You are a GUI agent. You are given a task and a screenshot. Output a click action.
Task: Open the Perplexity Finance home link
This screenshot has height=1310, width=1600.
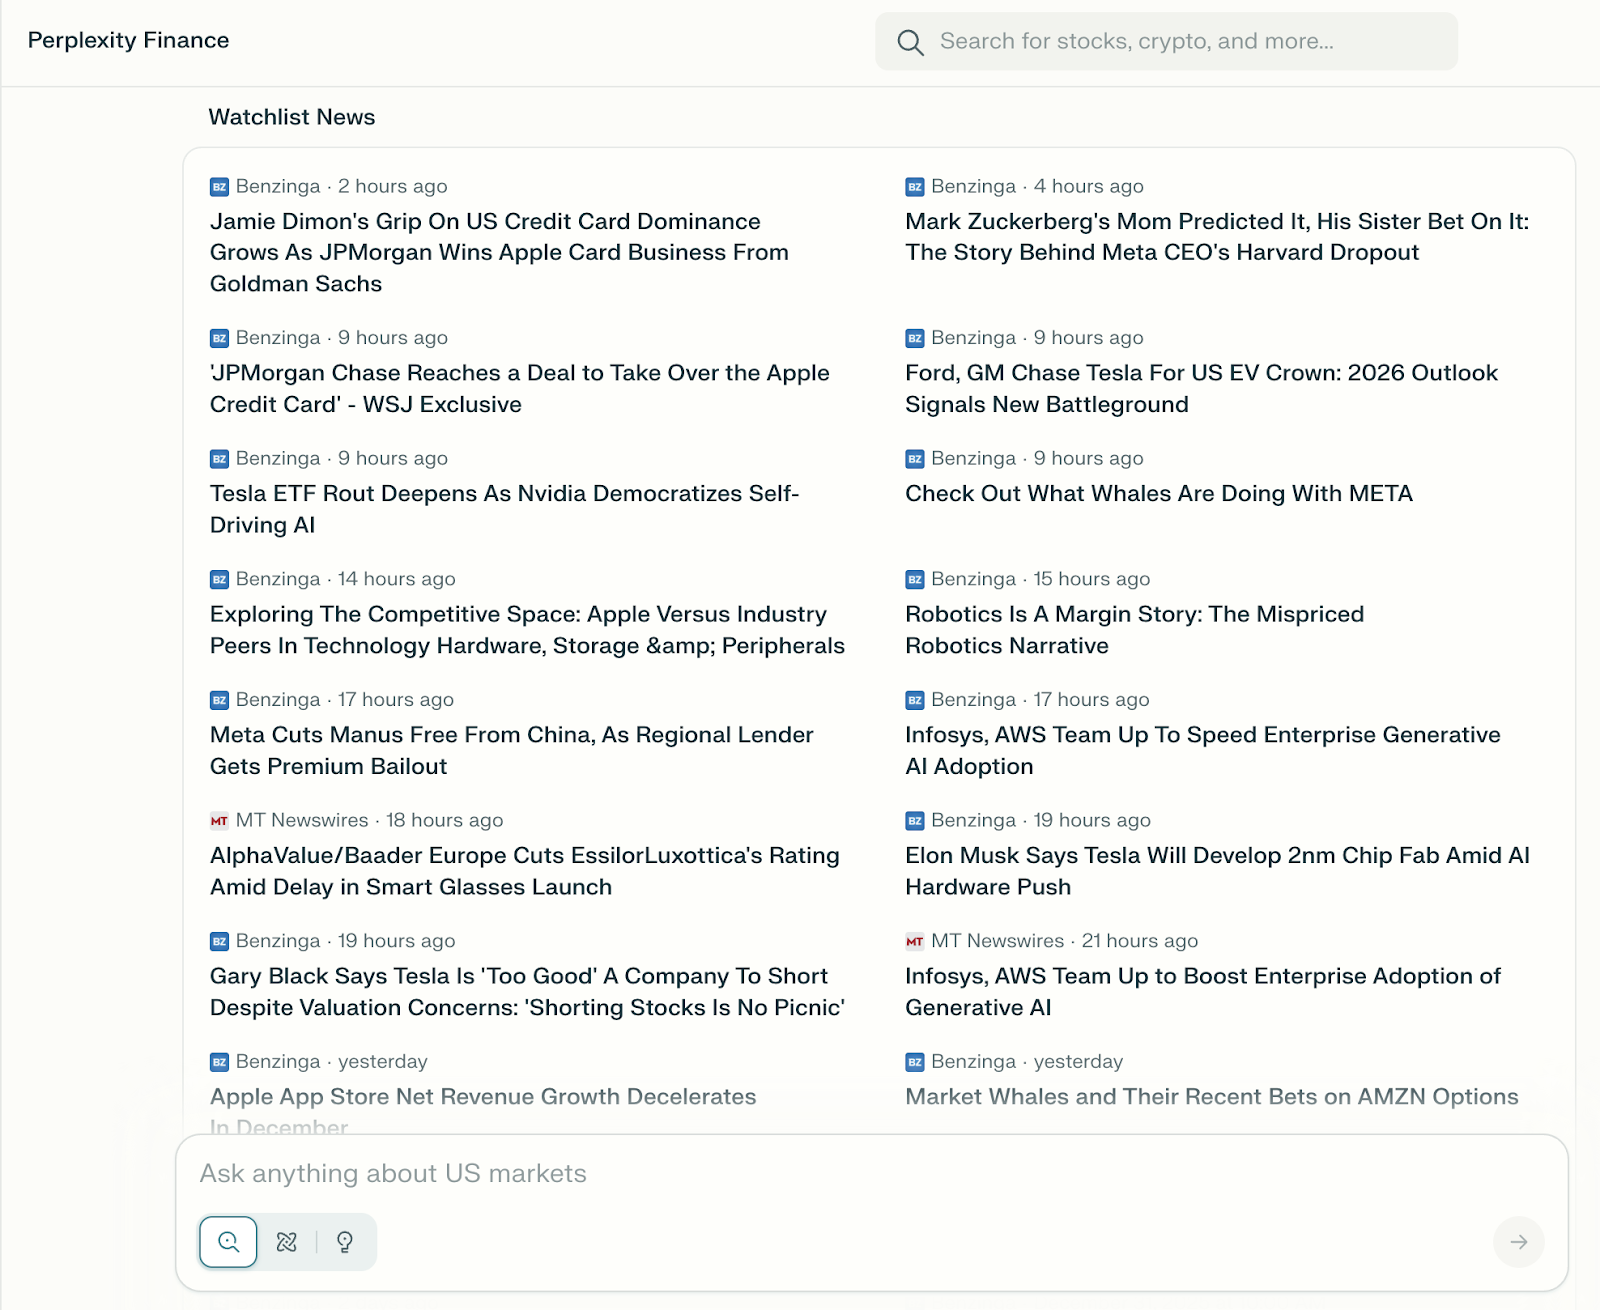(128, 40)
